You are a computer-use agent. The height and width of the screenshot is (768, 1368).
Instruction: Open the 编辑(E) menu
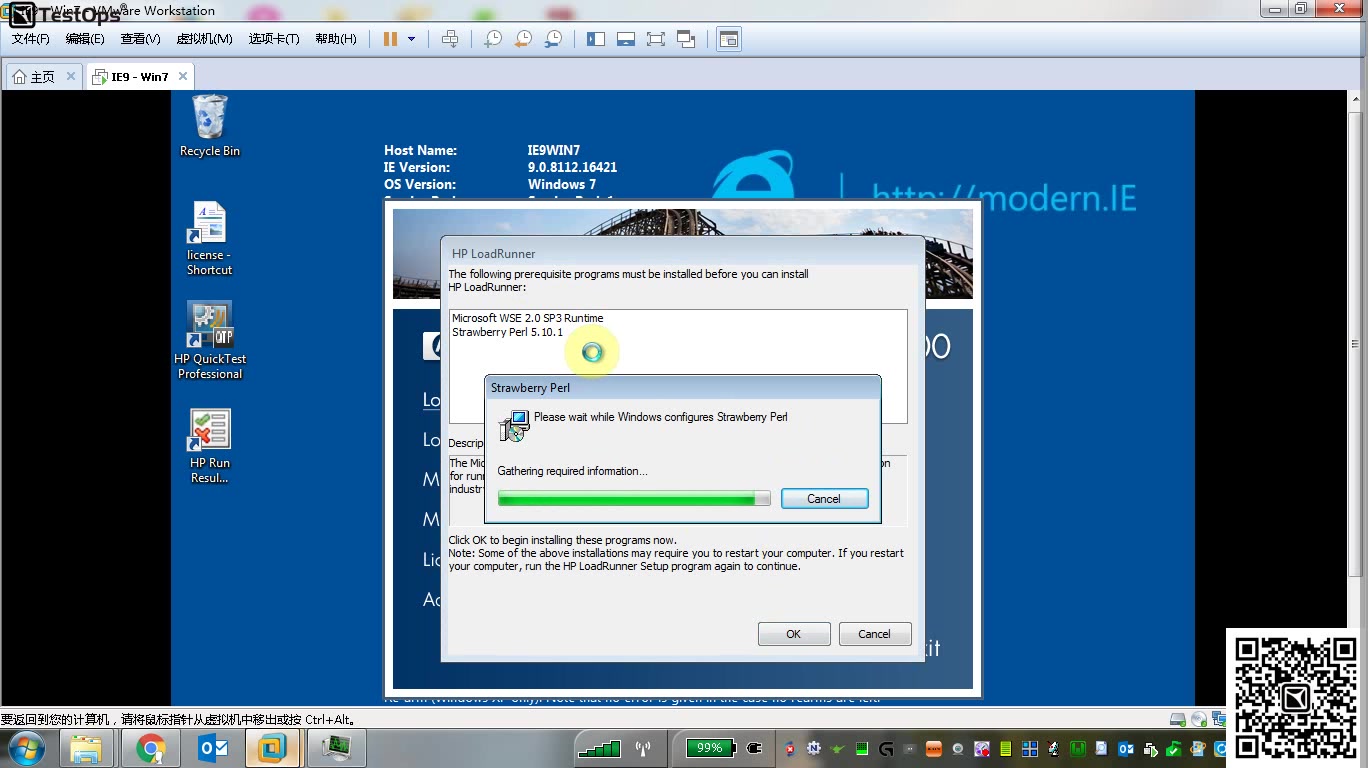(85, 39)
